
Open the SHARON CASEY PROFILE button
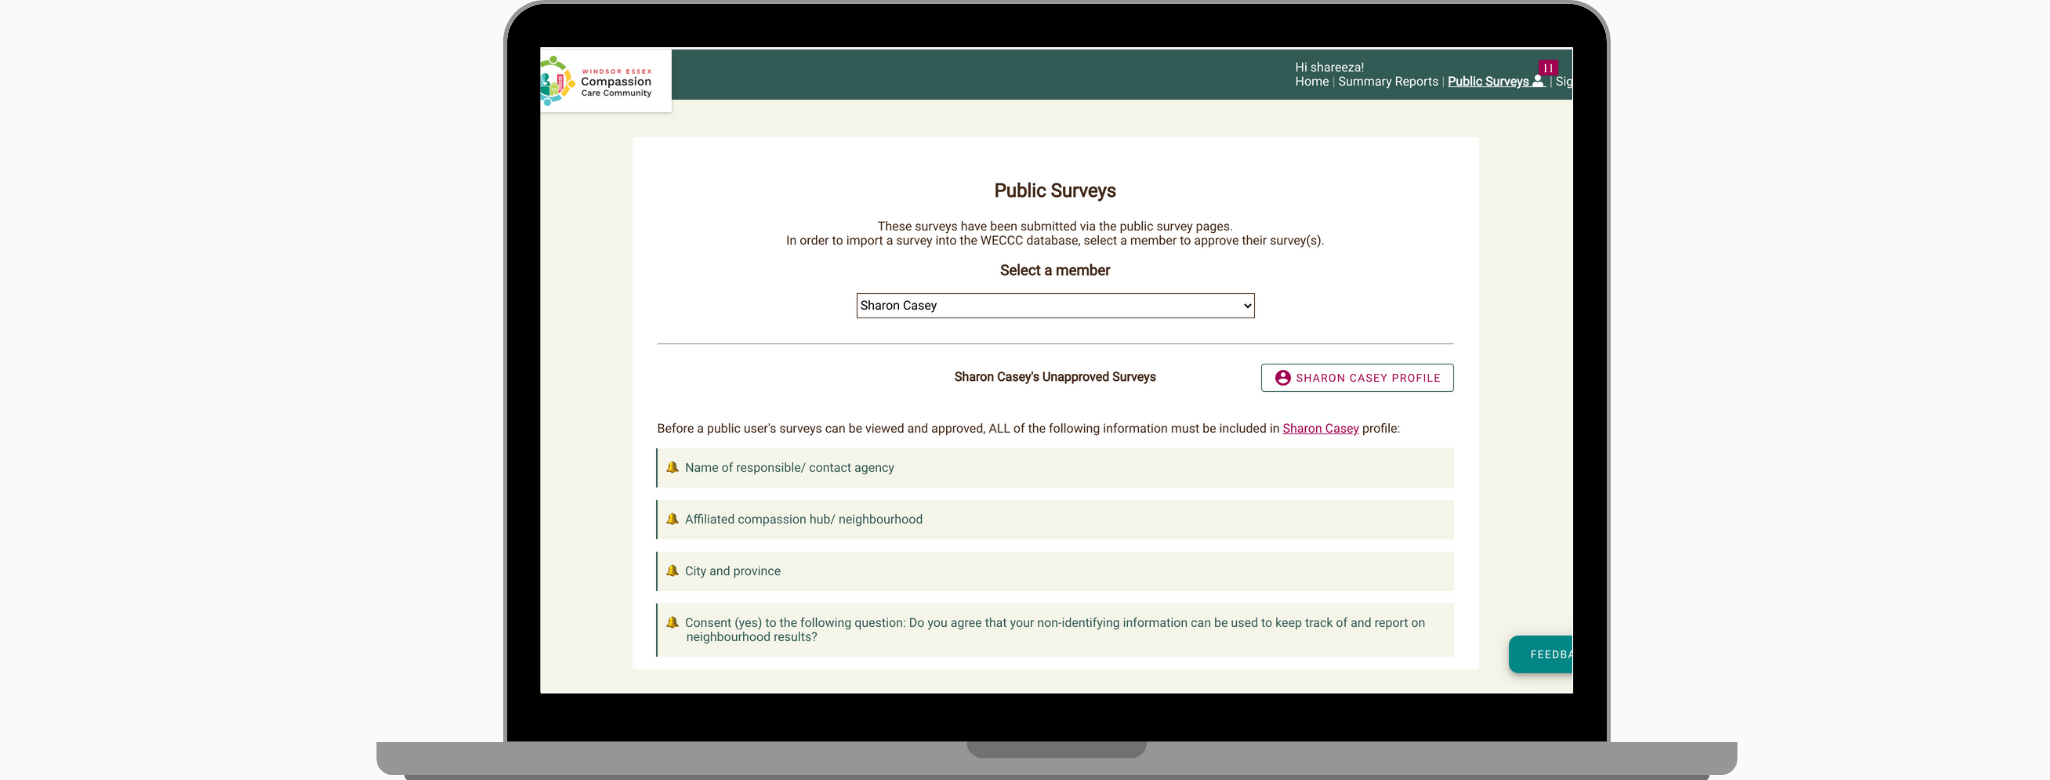[x=1357, y=378]
